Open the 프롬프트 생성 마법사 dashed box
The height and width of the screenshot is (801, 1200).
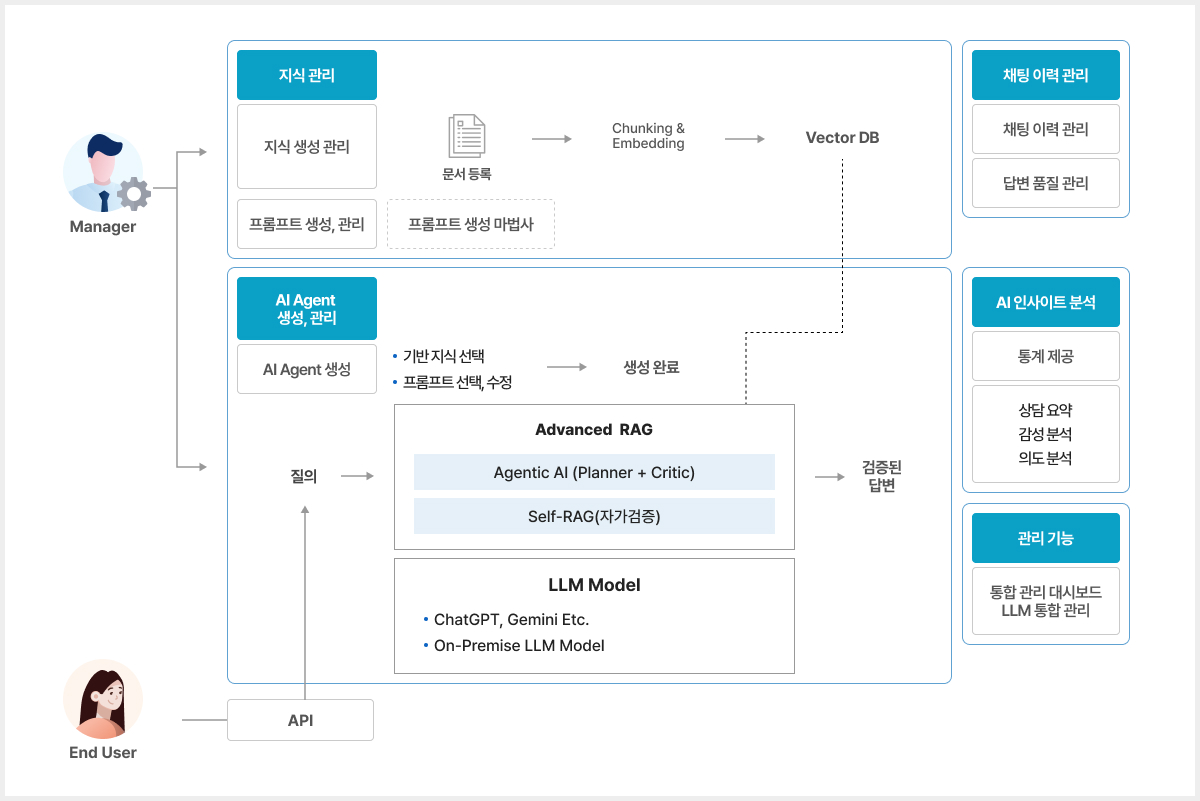pos(470,224)
